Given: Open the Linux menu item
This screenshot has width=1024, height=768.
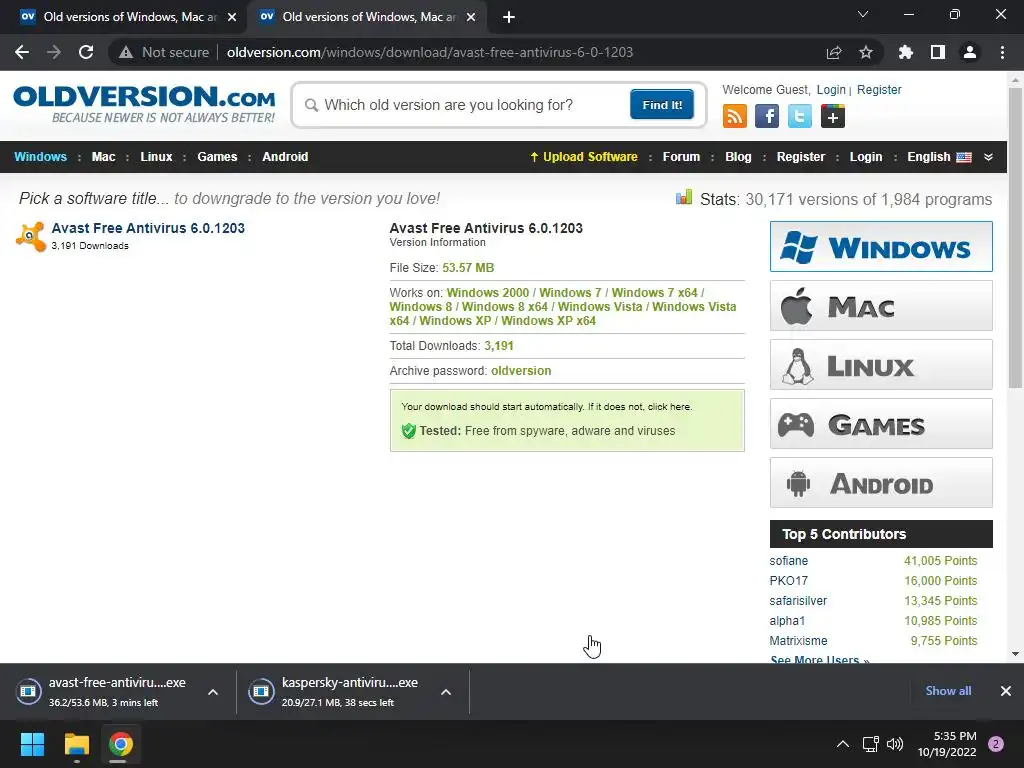Looking at the screenshot, I should (x=156, y=157).
